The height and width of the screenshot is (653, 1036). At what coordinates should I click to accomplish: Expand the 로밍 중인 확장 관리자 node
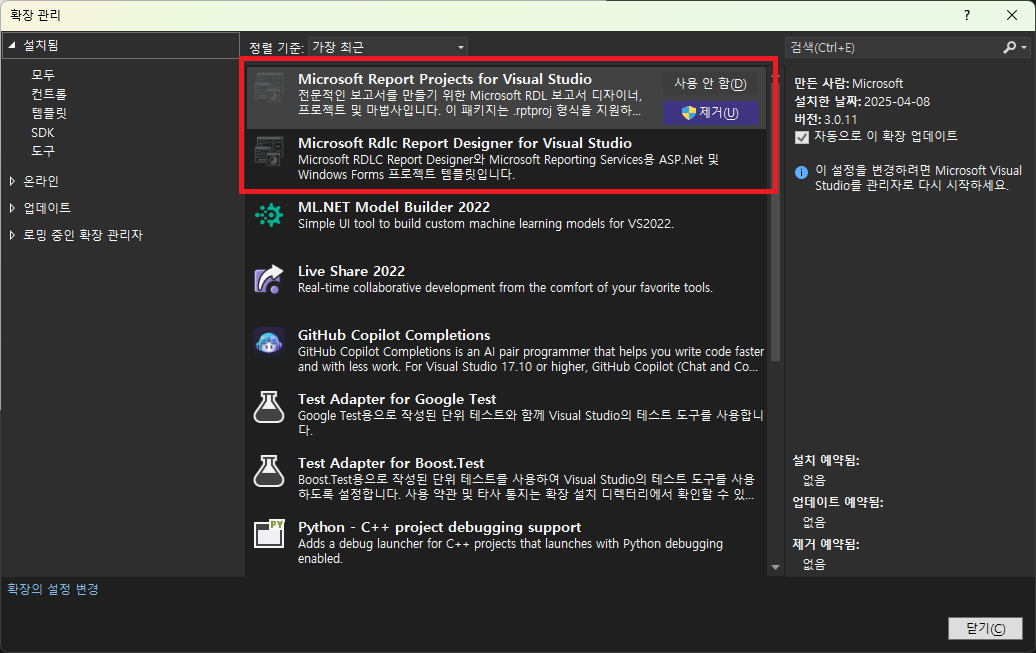[12, 235]
